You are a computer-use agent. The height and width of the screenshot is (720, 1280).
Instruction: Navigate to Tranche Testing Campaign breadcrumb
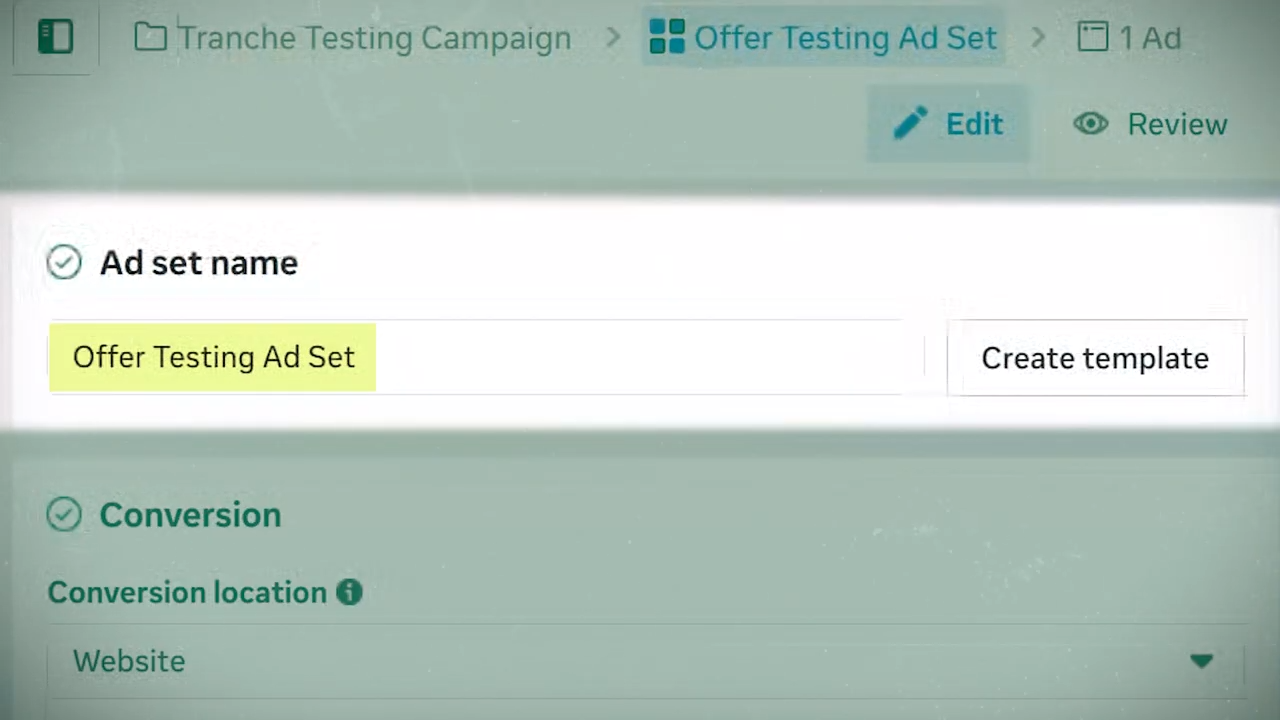click(375, 37)
